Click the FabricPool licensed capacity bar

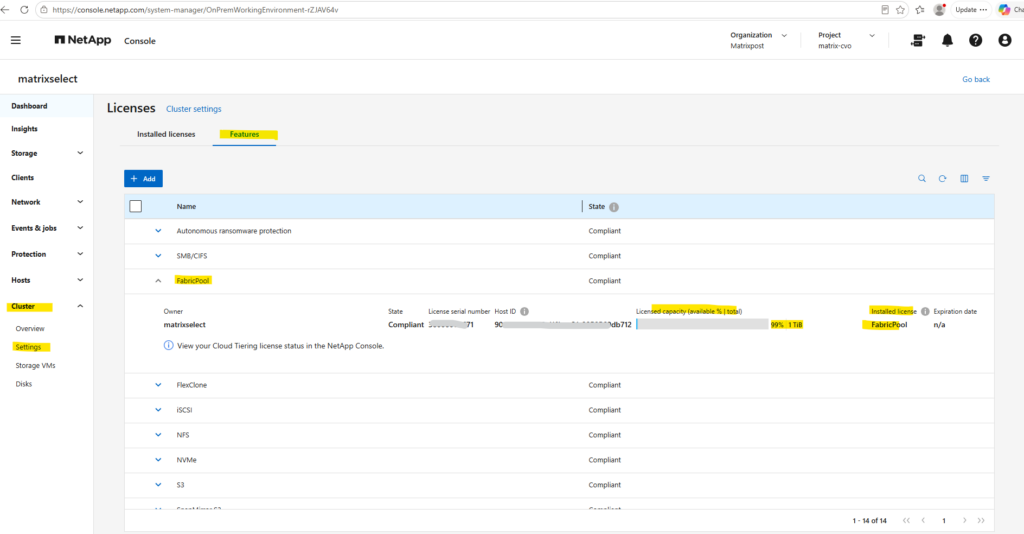click(x=702, y=324)
